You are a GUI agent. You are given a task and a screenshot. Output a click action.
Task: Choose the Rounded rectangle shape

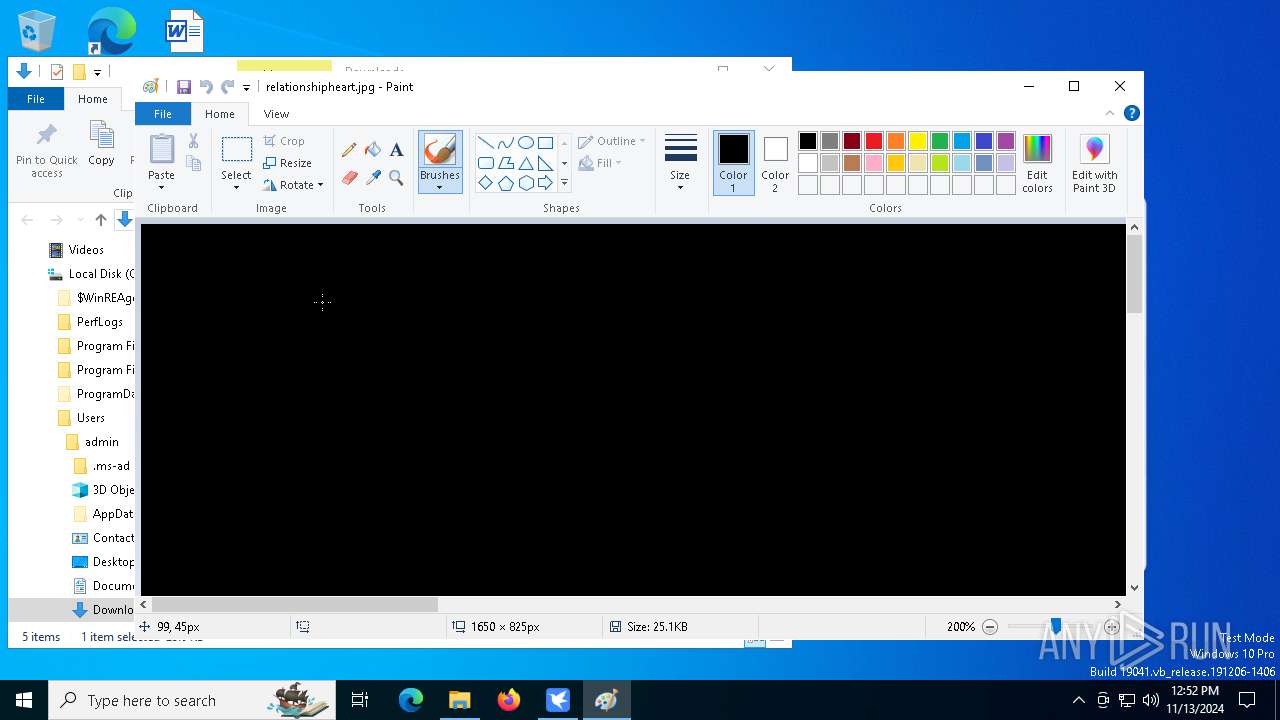[x=485, y=163]
